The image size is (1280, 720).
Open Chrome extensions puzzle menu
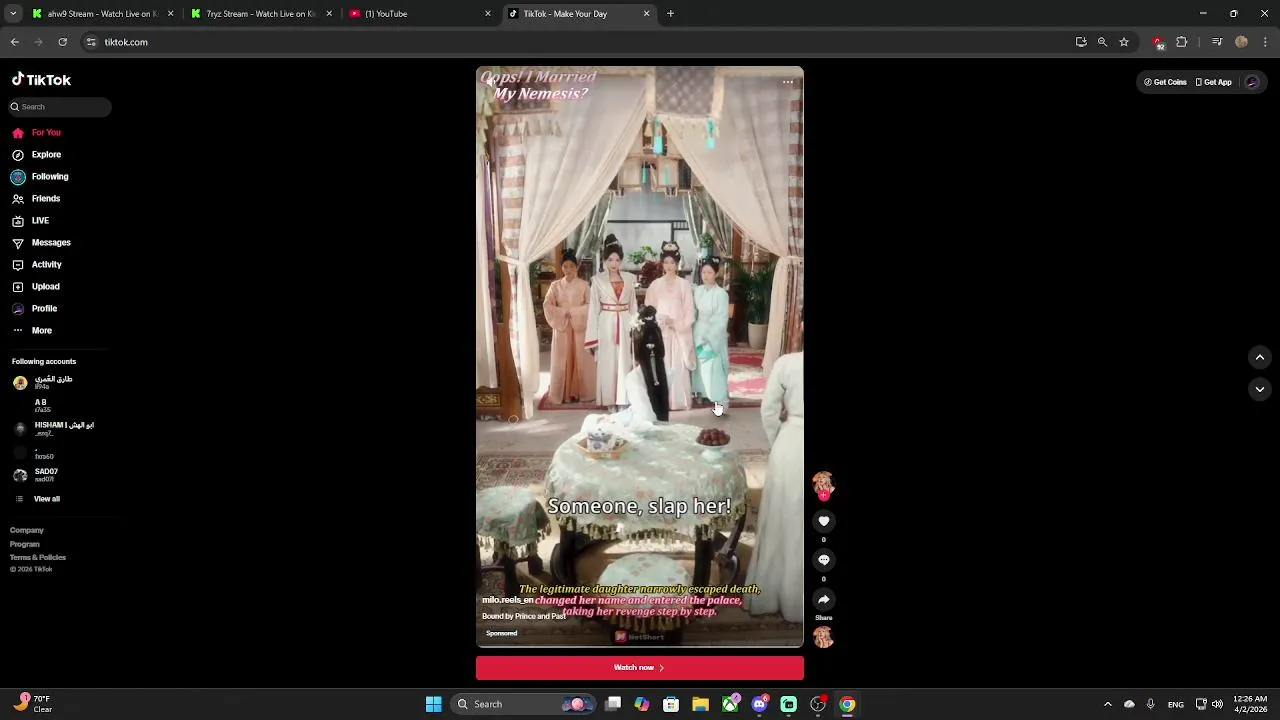(1181, 42)
